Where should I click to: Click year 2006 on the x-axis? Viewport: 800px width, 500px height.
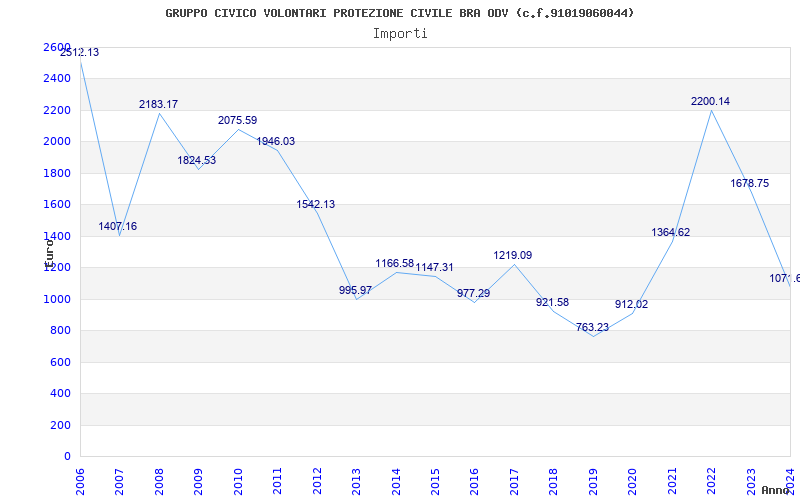coord(80,482)
